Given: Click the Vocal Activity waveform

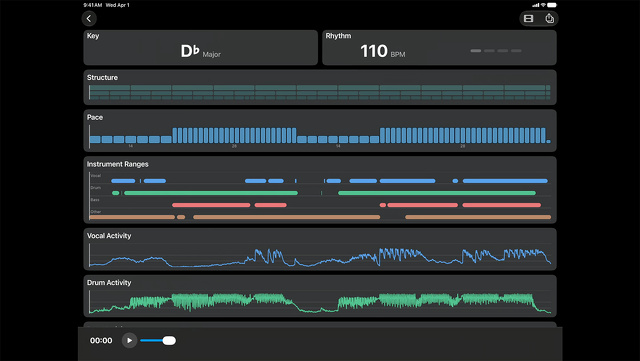Looking at the screenshot, I should (x=320, y=256).
